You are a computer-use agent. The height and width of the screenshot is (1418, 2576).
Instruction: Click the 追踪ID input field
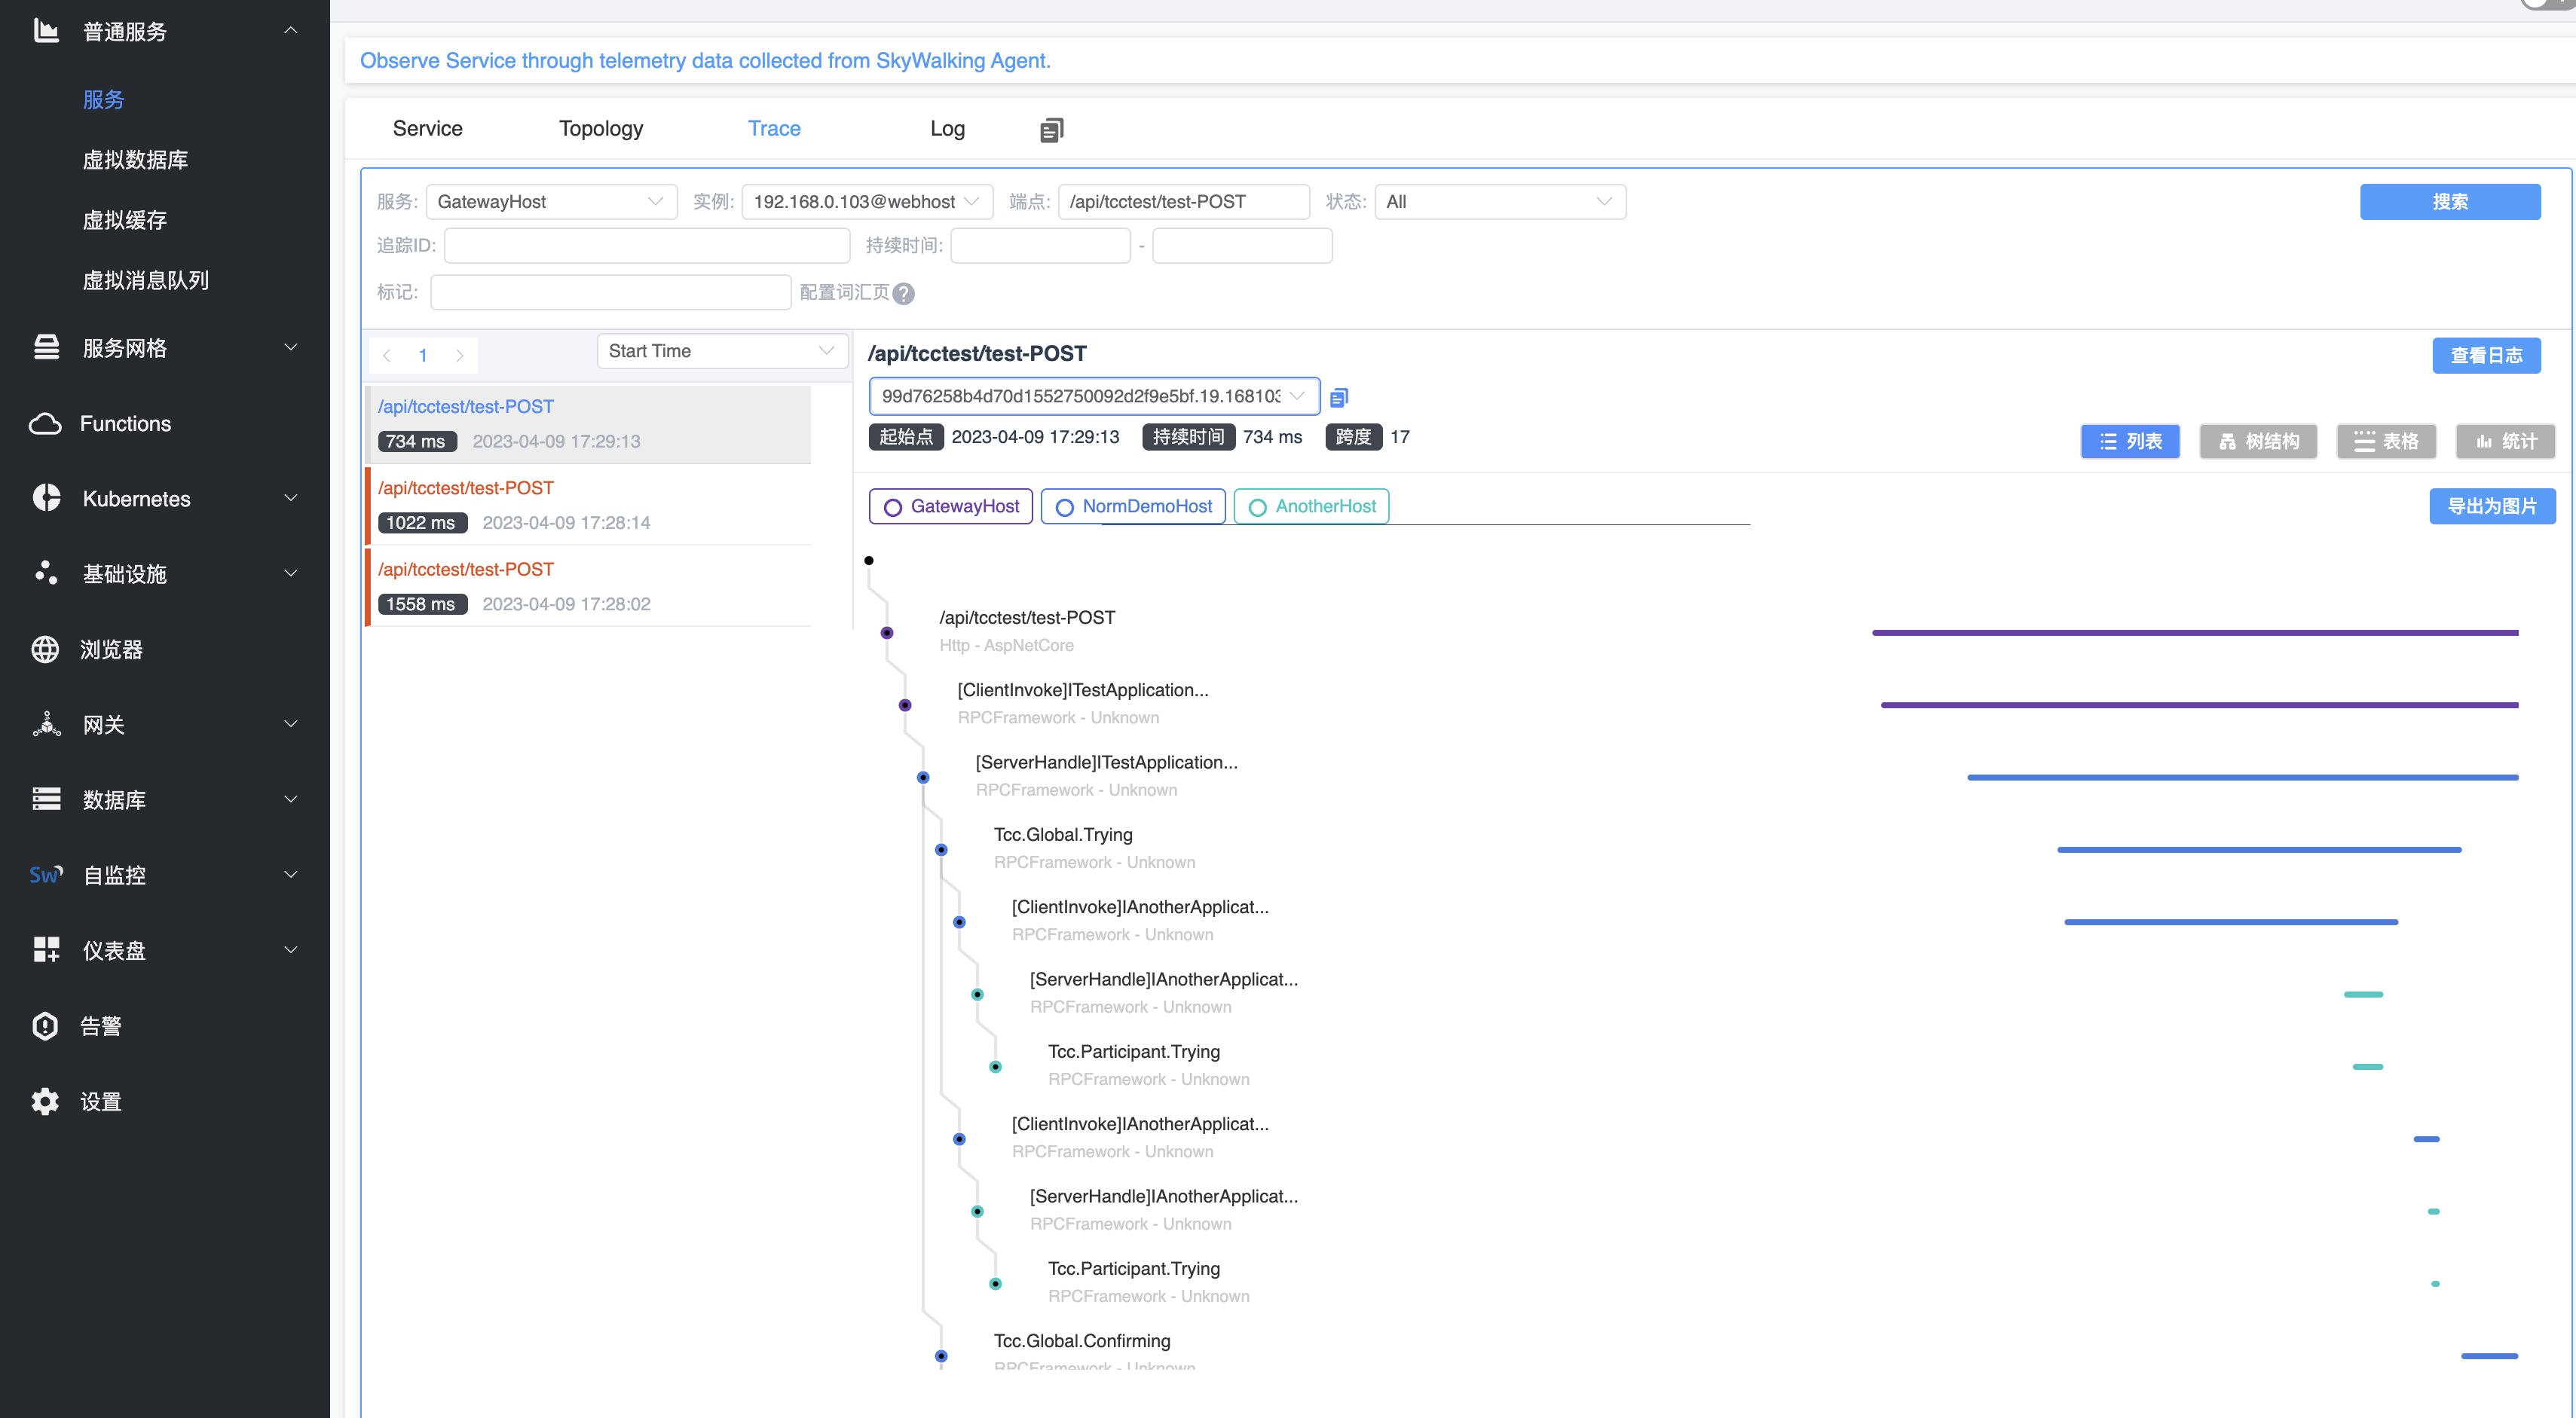tap(647, 246)
